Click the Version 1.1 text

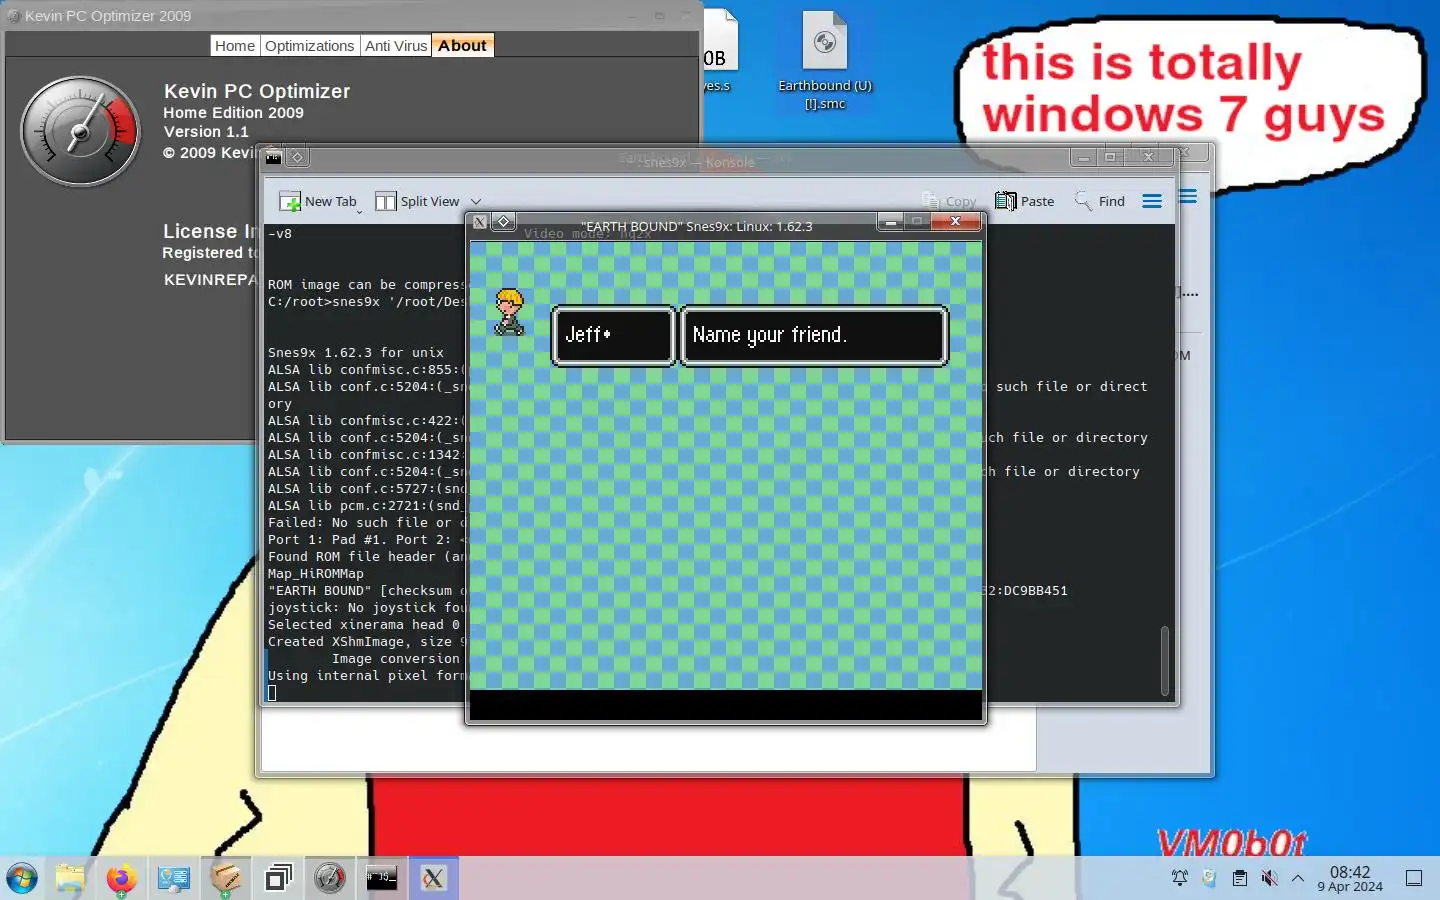[x=206, y=132]
